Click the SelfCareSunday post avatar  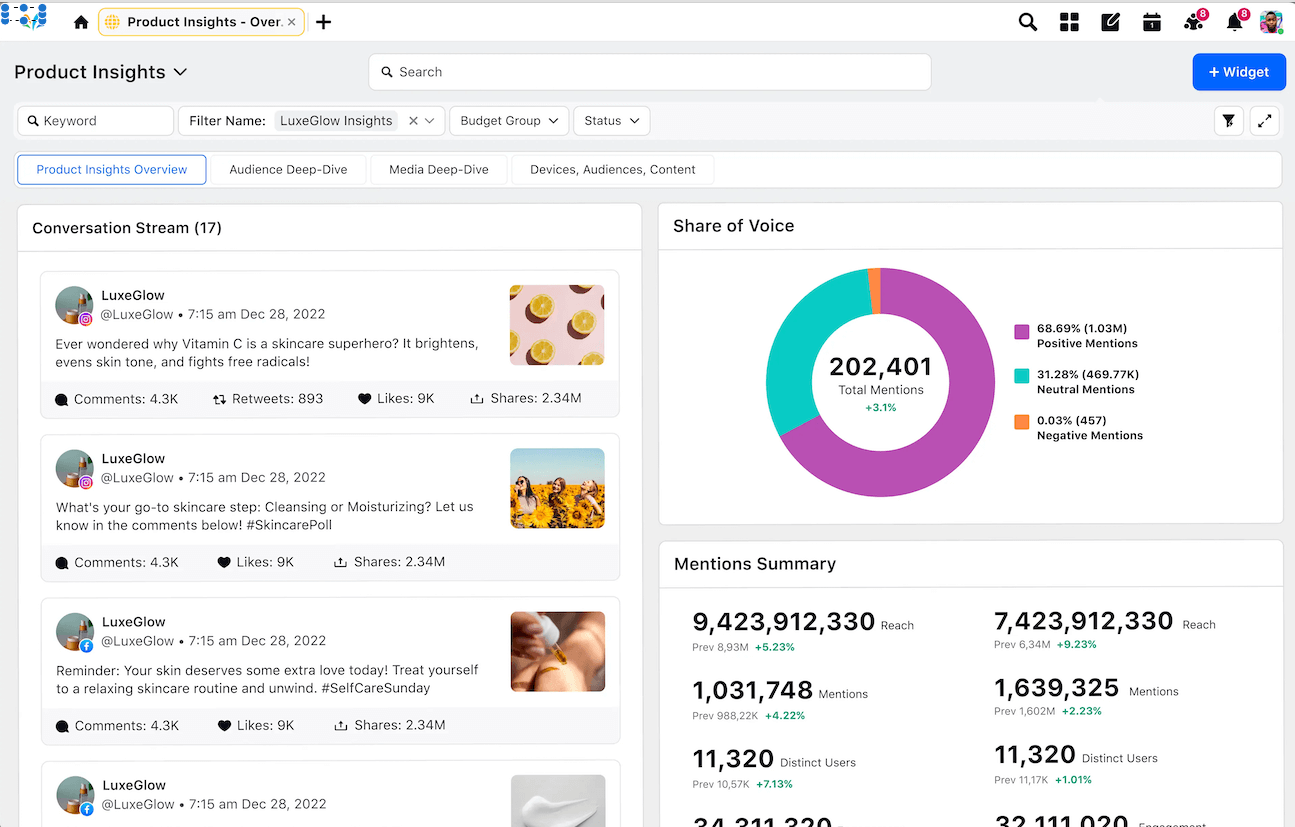(74, 633)
